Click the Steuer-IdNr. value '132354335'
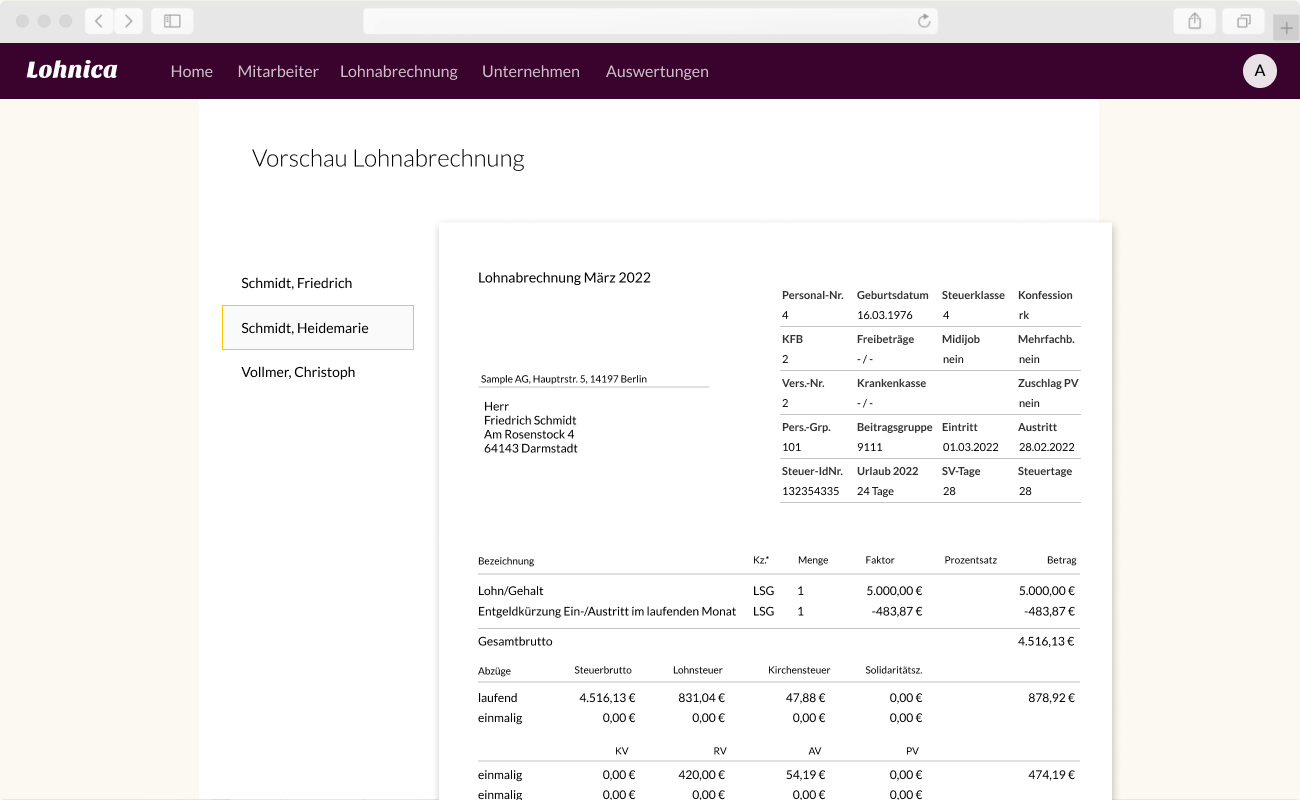Image resolution: width=1300 pixels, height=800 pixels. pos(810,491)
